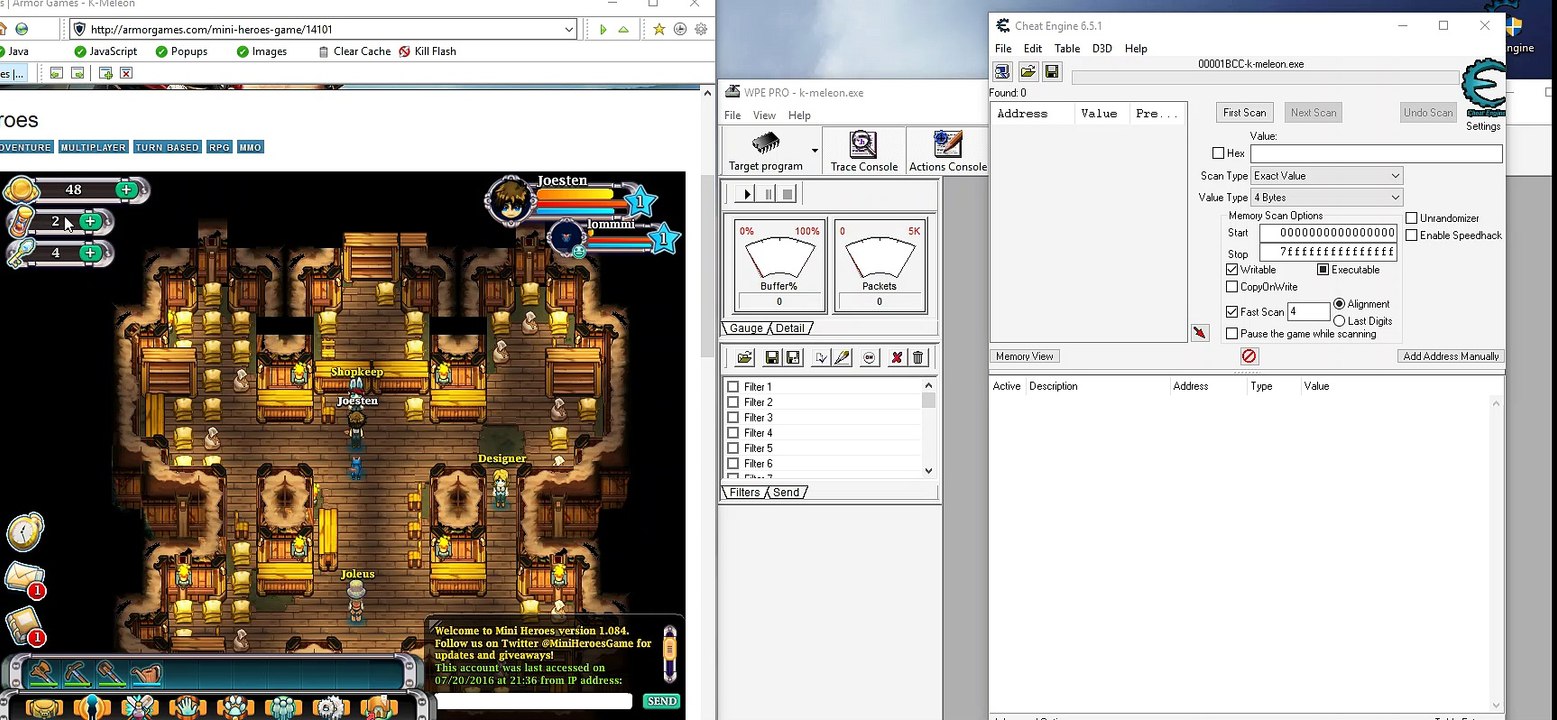
Task: Click the Memory View button
Action: coord(1025,356)
